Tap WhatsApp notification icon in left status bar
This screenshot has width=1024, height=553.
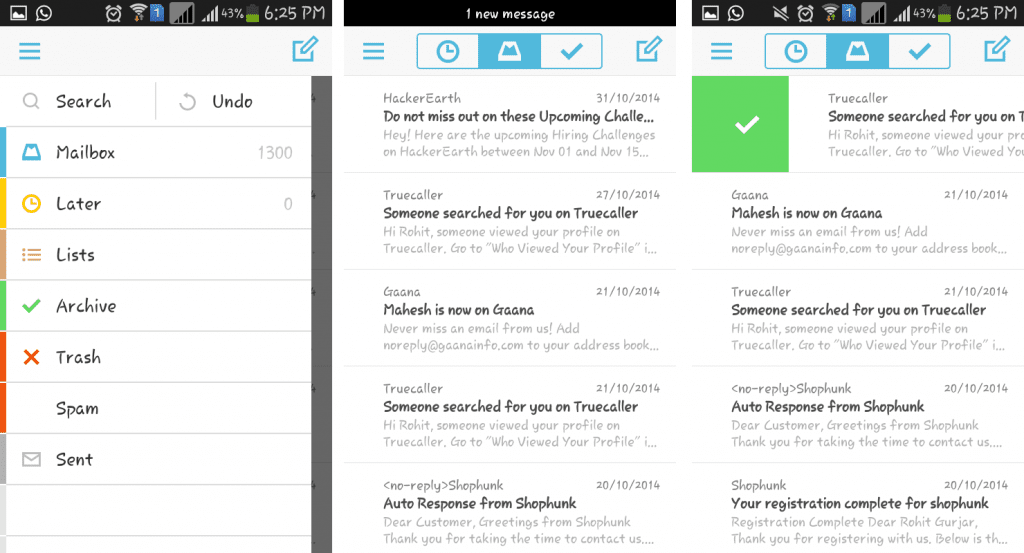point(44,13)
